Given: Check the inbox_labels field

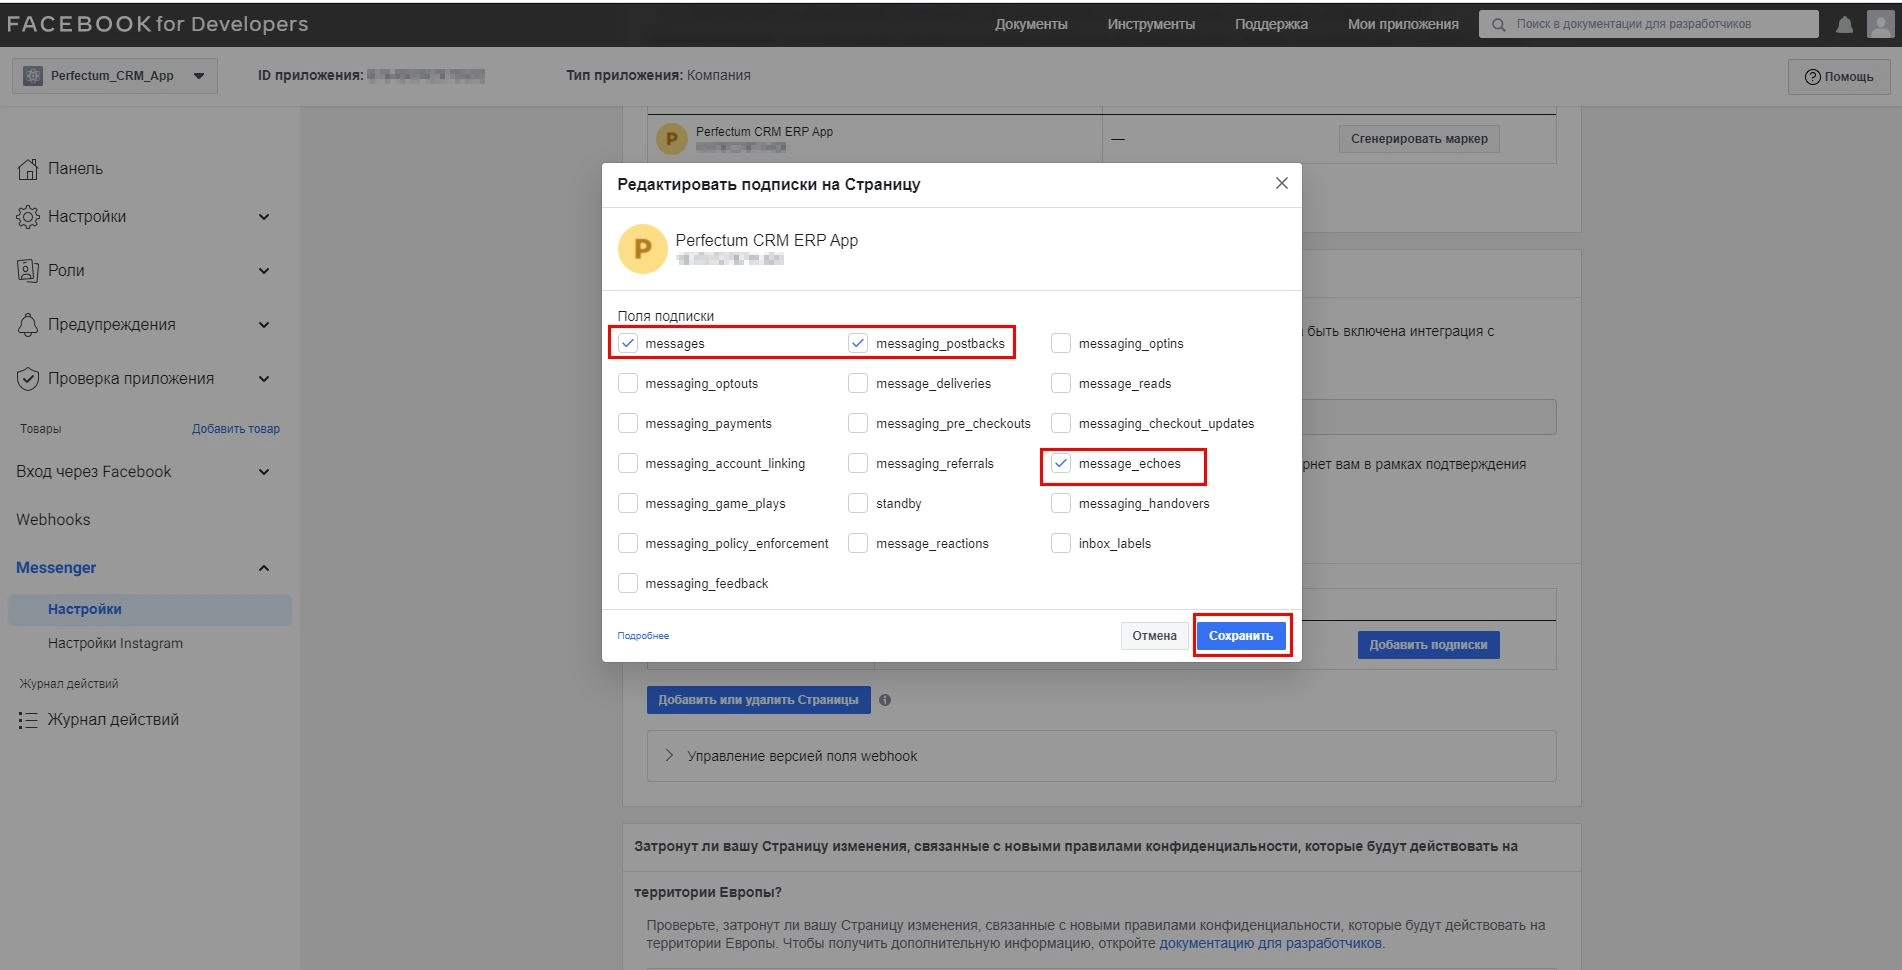Looking at the screenshot, I should [1061, 543].
